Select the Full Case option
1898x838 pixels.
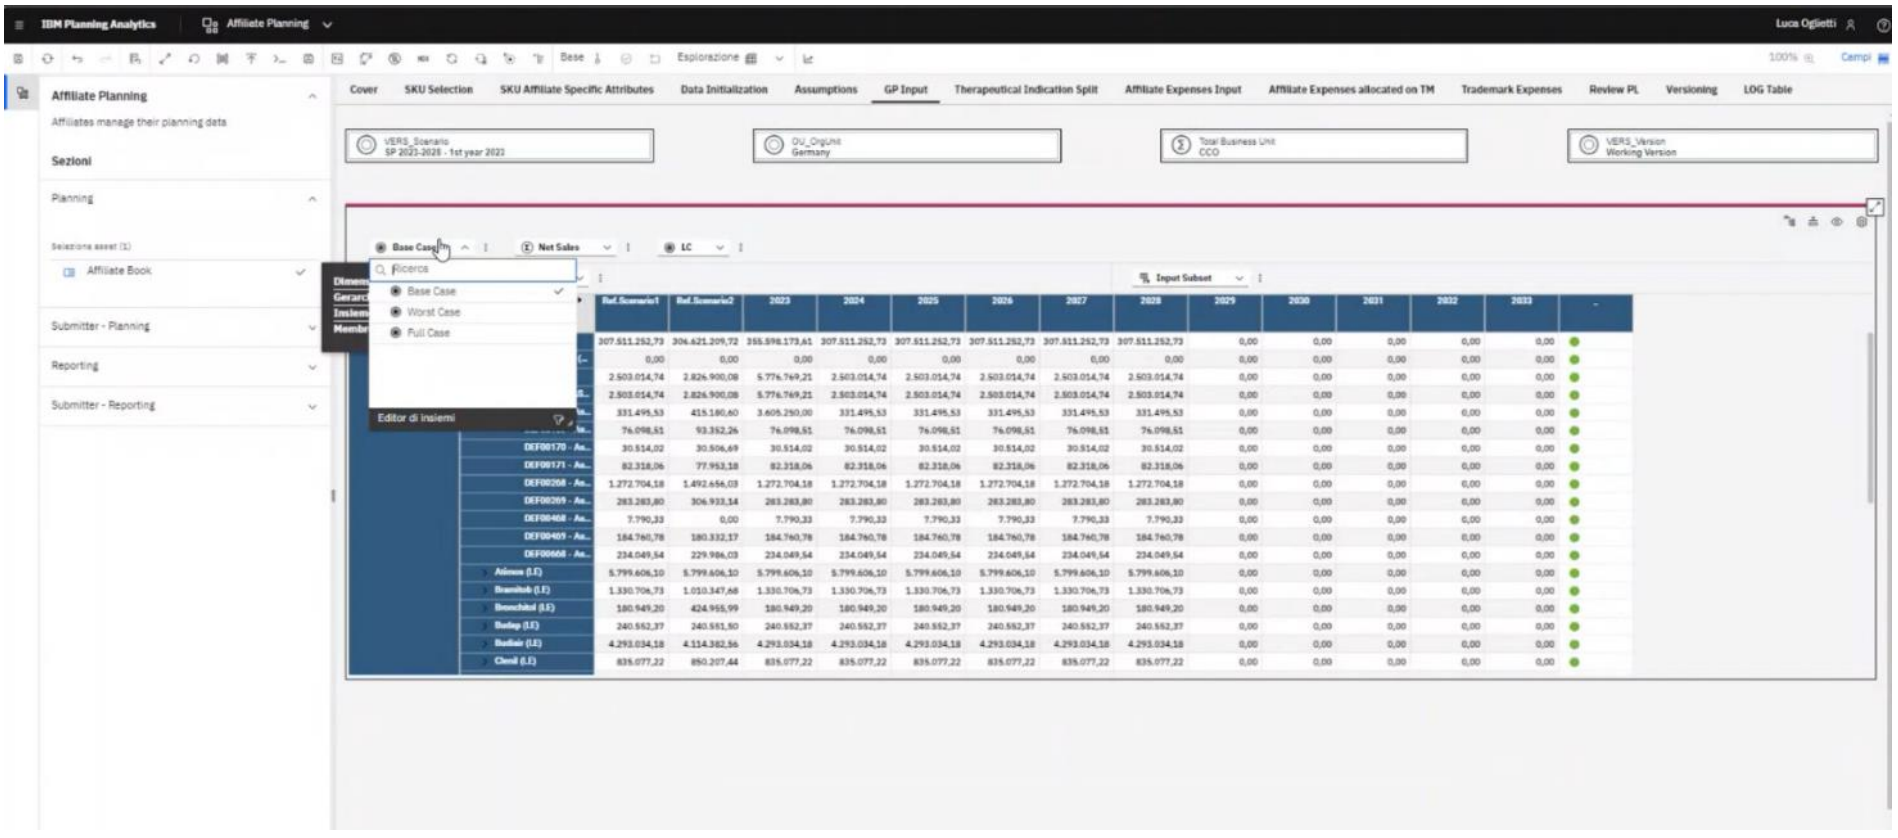(x=428, y=333)
